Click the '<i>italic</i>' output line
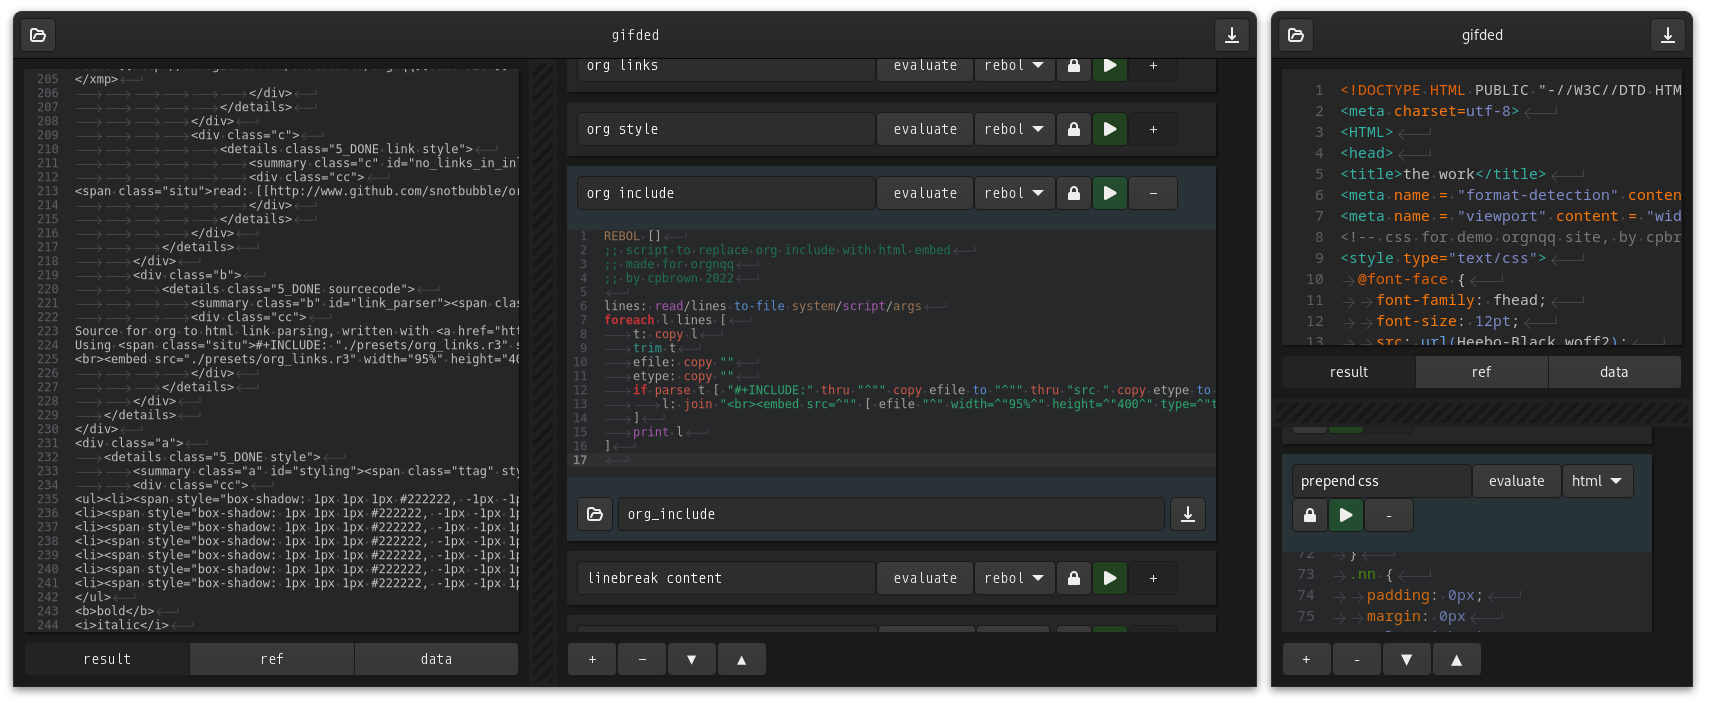Image resolution: width=1712 pixels, height=703 pixels. pos(122,625)
